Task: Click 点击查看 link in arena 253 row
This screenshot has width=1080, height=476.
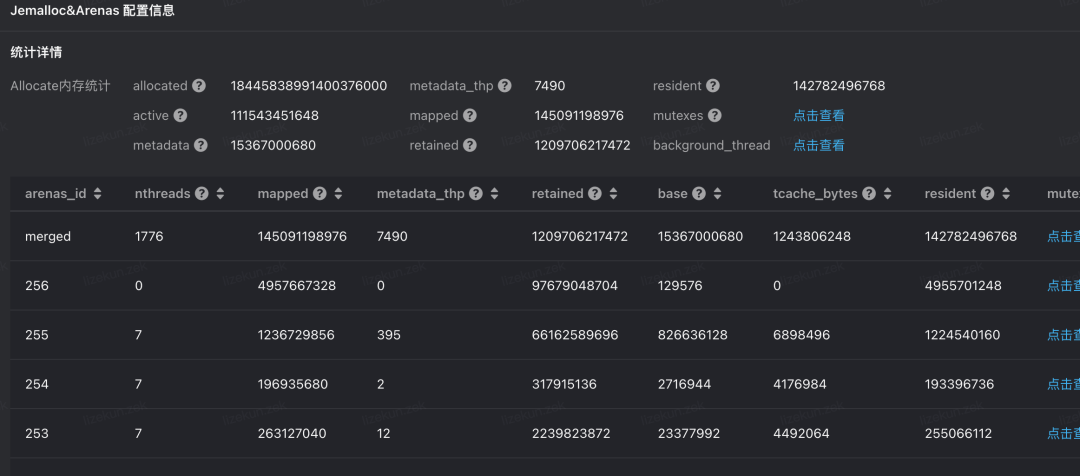Action: pos(1063,433)
